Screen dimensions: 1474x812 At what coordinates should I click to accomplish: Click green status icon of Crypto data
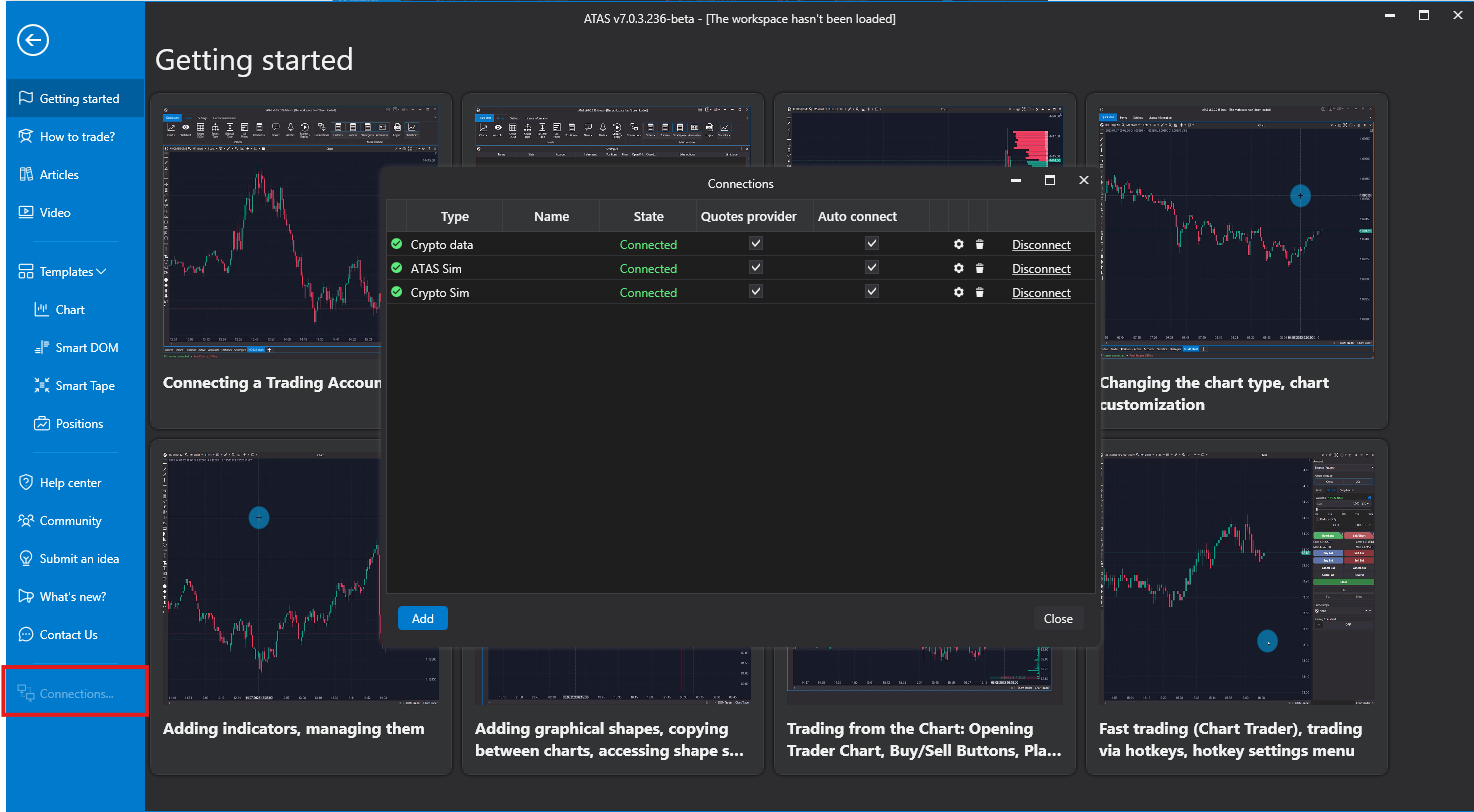(397, 244)
